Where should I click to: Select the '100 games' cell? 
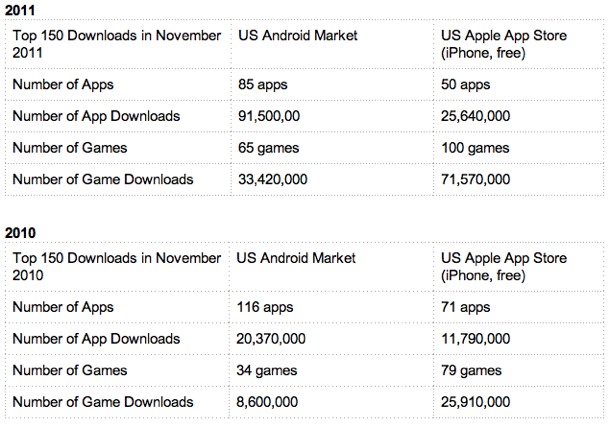475,148
